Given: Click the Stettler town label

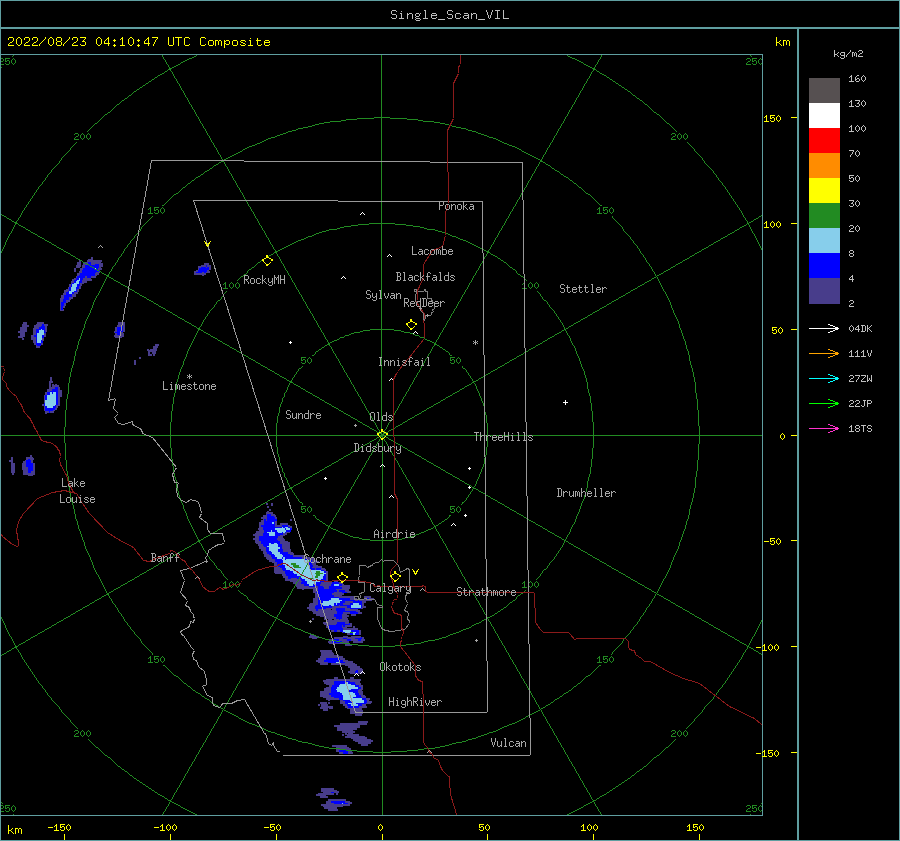Looking at the screenshot, I should point(583,289).
